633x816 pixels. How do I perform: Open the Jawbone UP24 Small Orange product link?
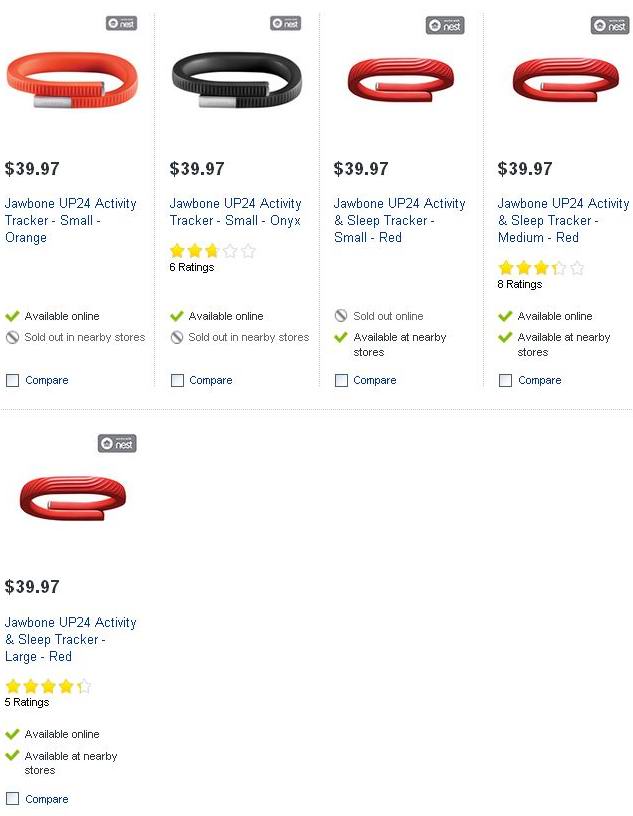coord(70,220)
